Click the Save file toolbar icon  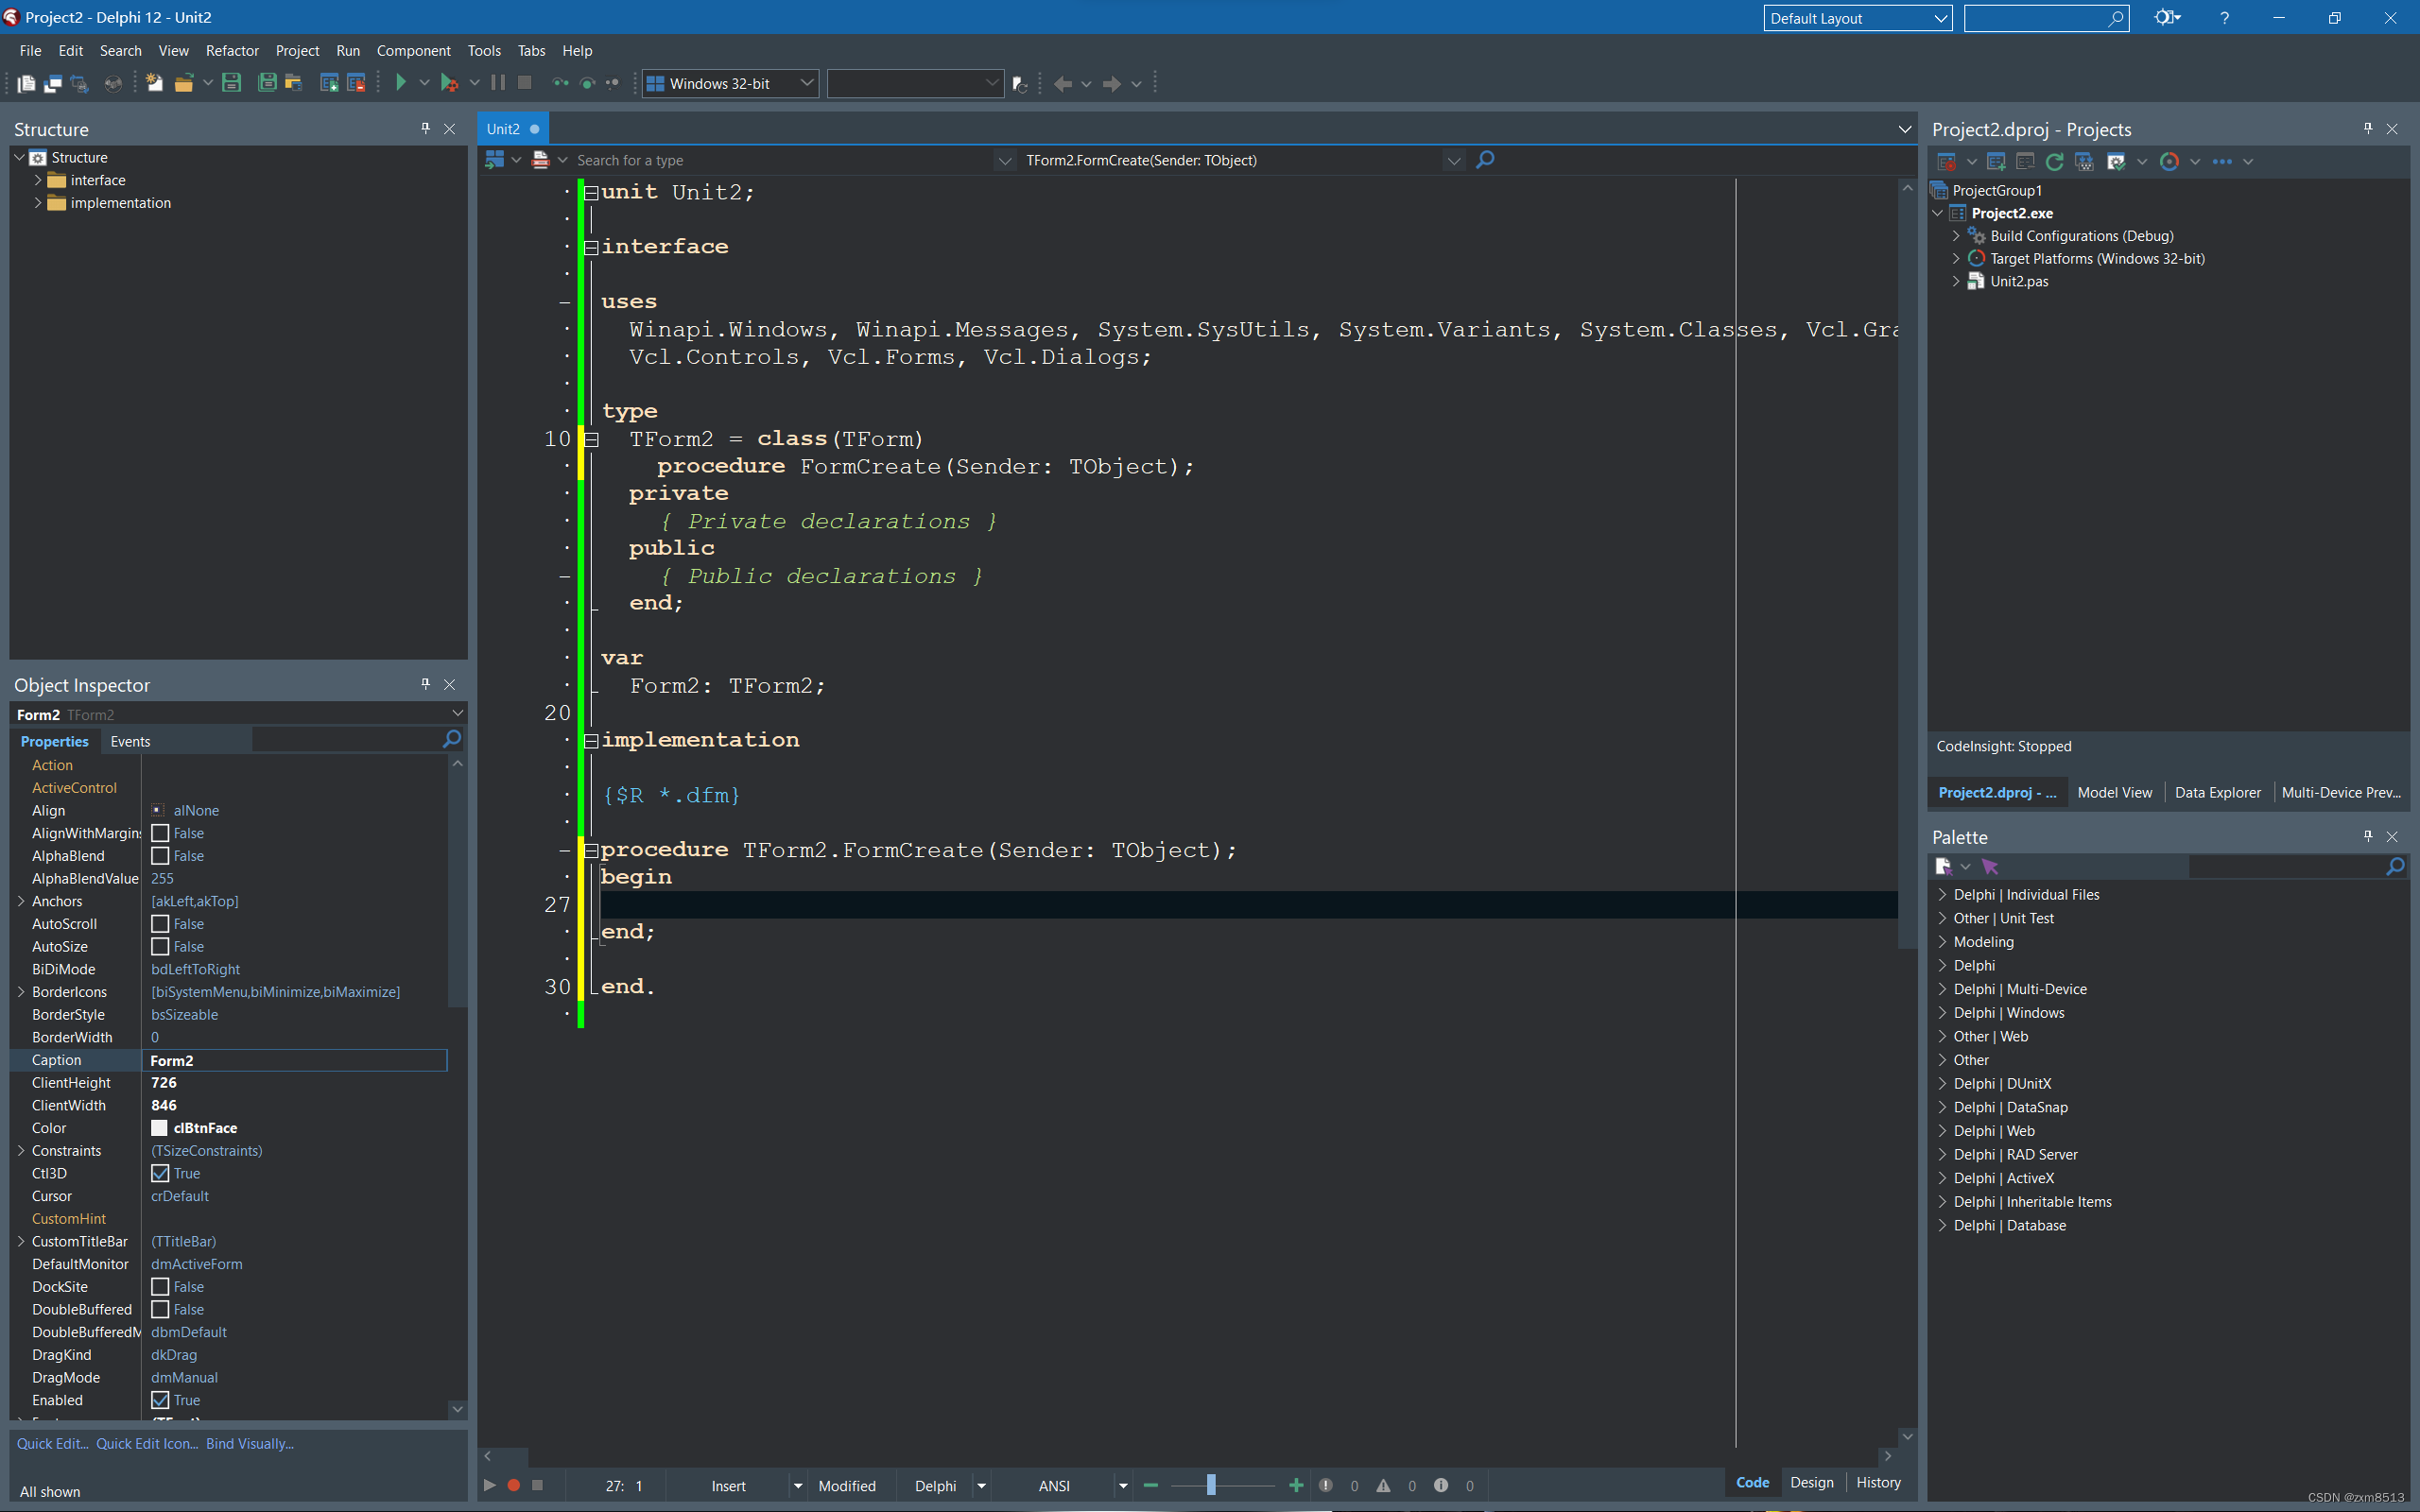coord(232,83)
